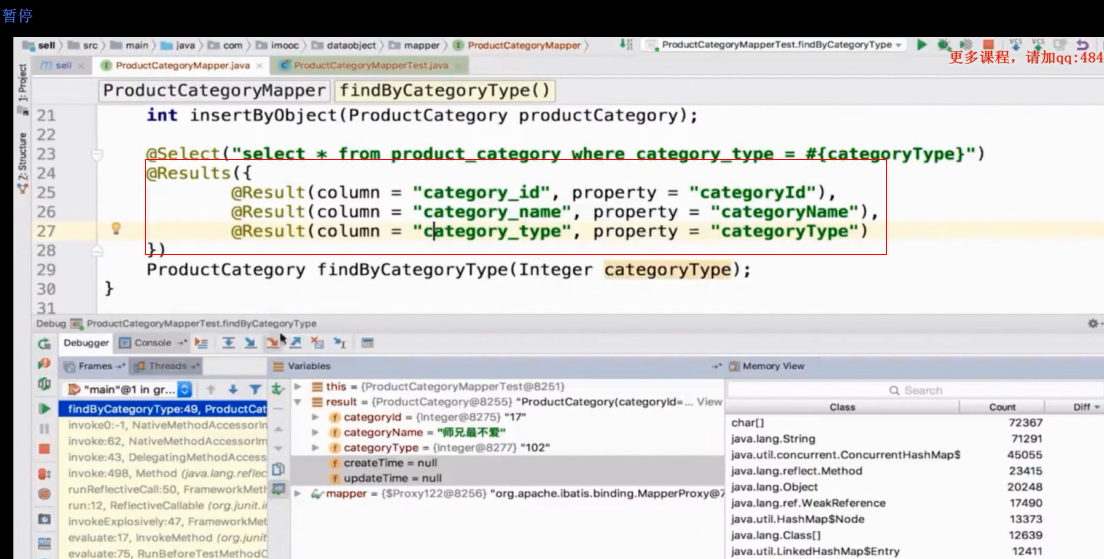1104x559 pixels.
Task: Expand the 'this' variable node
Action: [x=298, y=387]
